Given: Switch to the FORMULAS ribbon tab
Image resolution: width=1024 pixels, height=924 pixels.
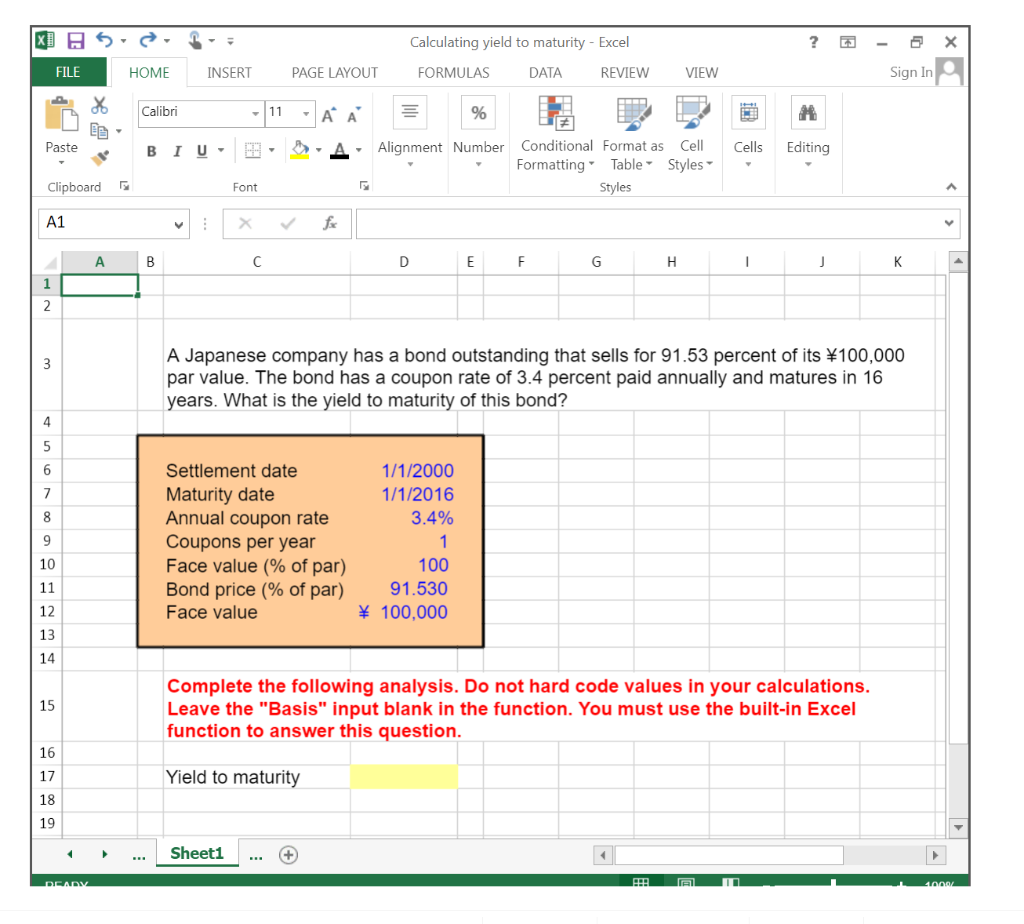Looking at the screenshot, I should coord(453,72).
